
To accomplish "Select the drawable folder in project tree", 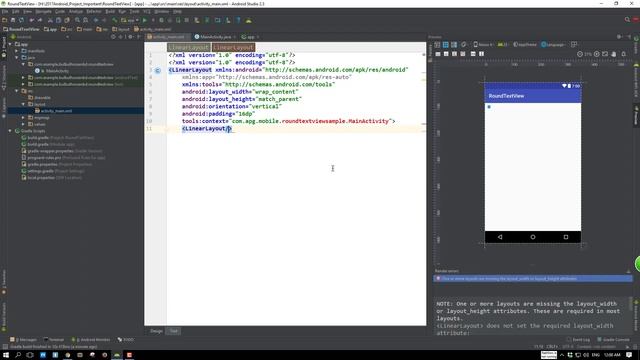I will coord(40,98).
